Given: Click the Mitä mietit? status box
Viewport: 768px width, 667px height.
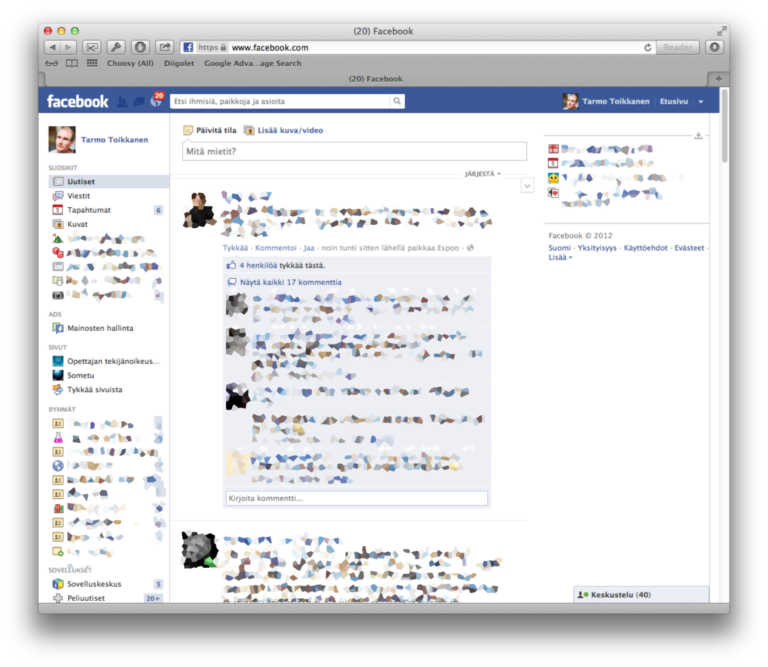Looking at the screenshot, I should (355, 151).
